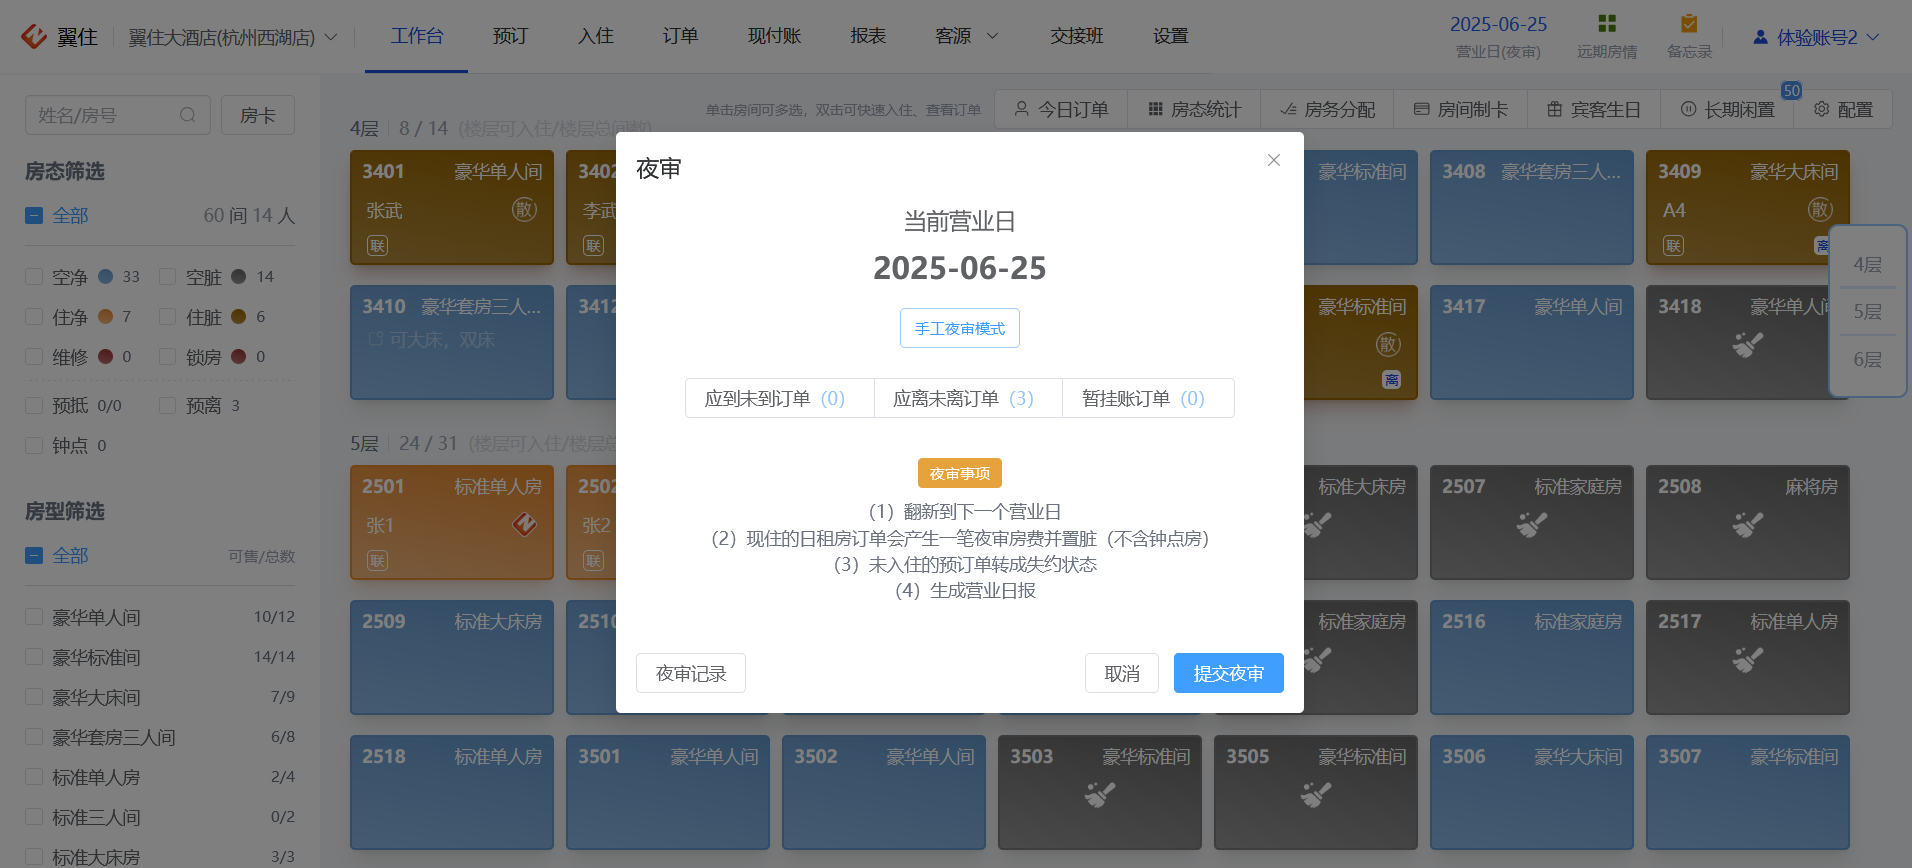Click the 散 badge on room 3401

coord(525,210)
